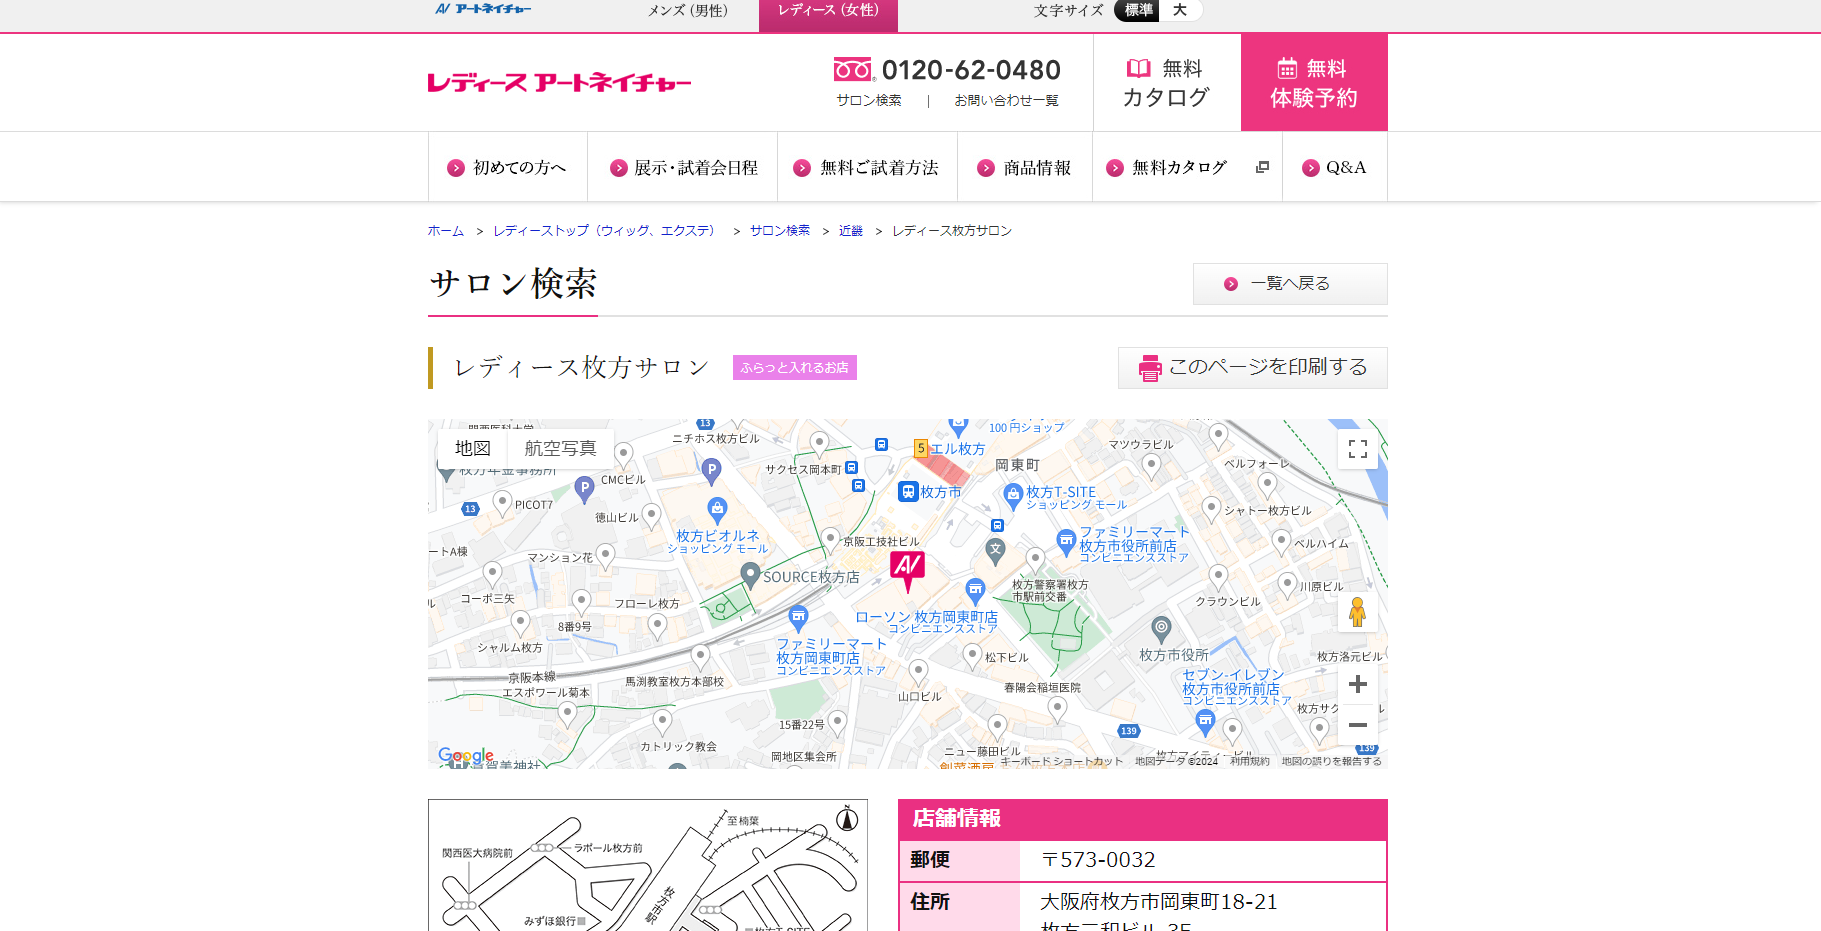Click the external window icon beside 無料カタログ
The image size is (1821, 931).
1262,167
